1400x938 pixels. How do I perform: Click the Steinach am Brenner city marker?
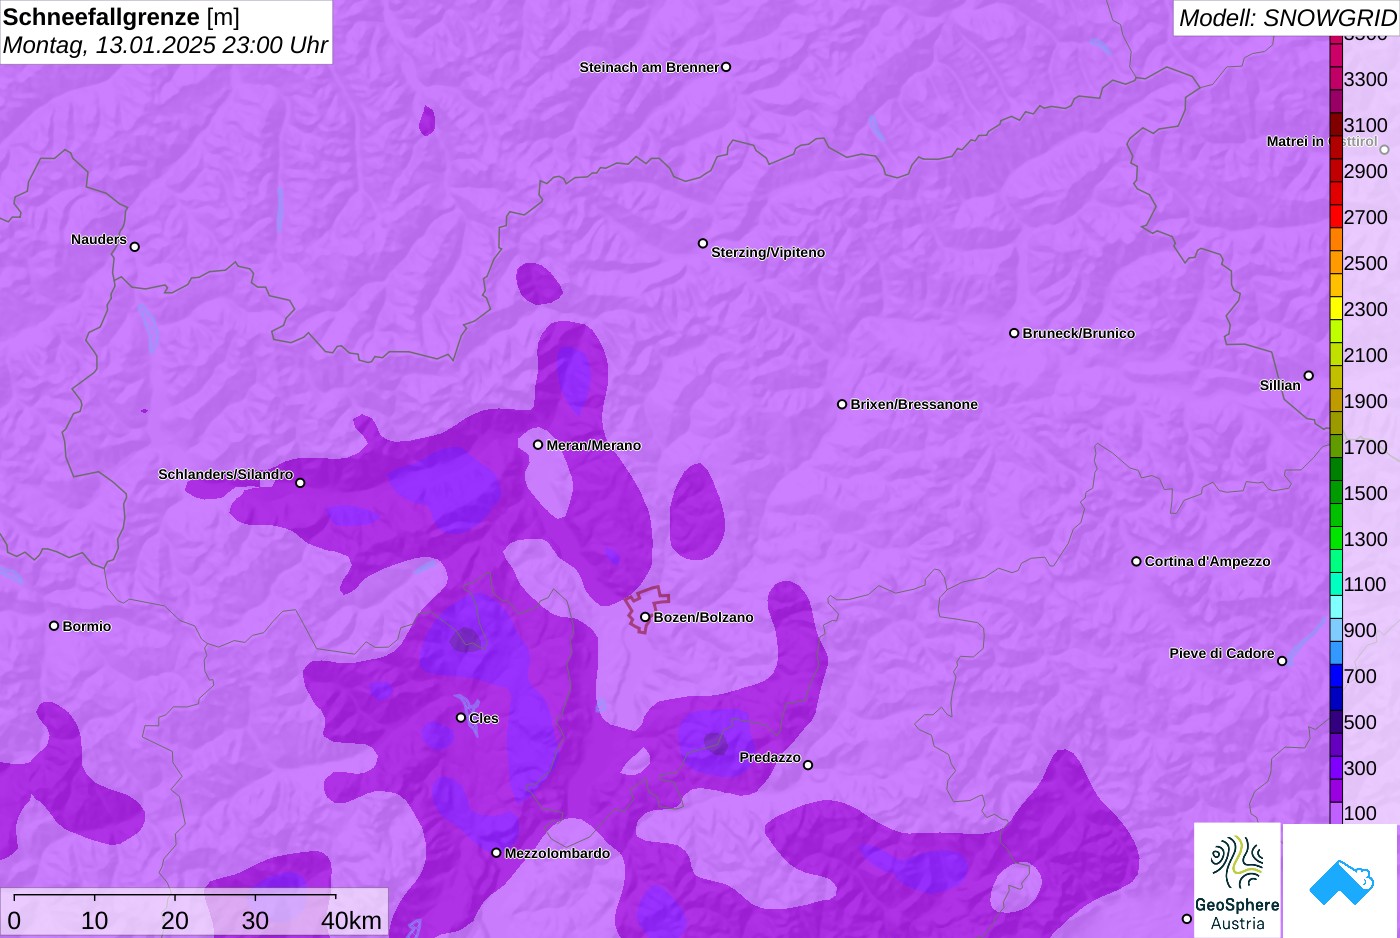click(726, 67)
